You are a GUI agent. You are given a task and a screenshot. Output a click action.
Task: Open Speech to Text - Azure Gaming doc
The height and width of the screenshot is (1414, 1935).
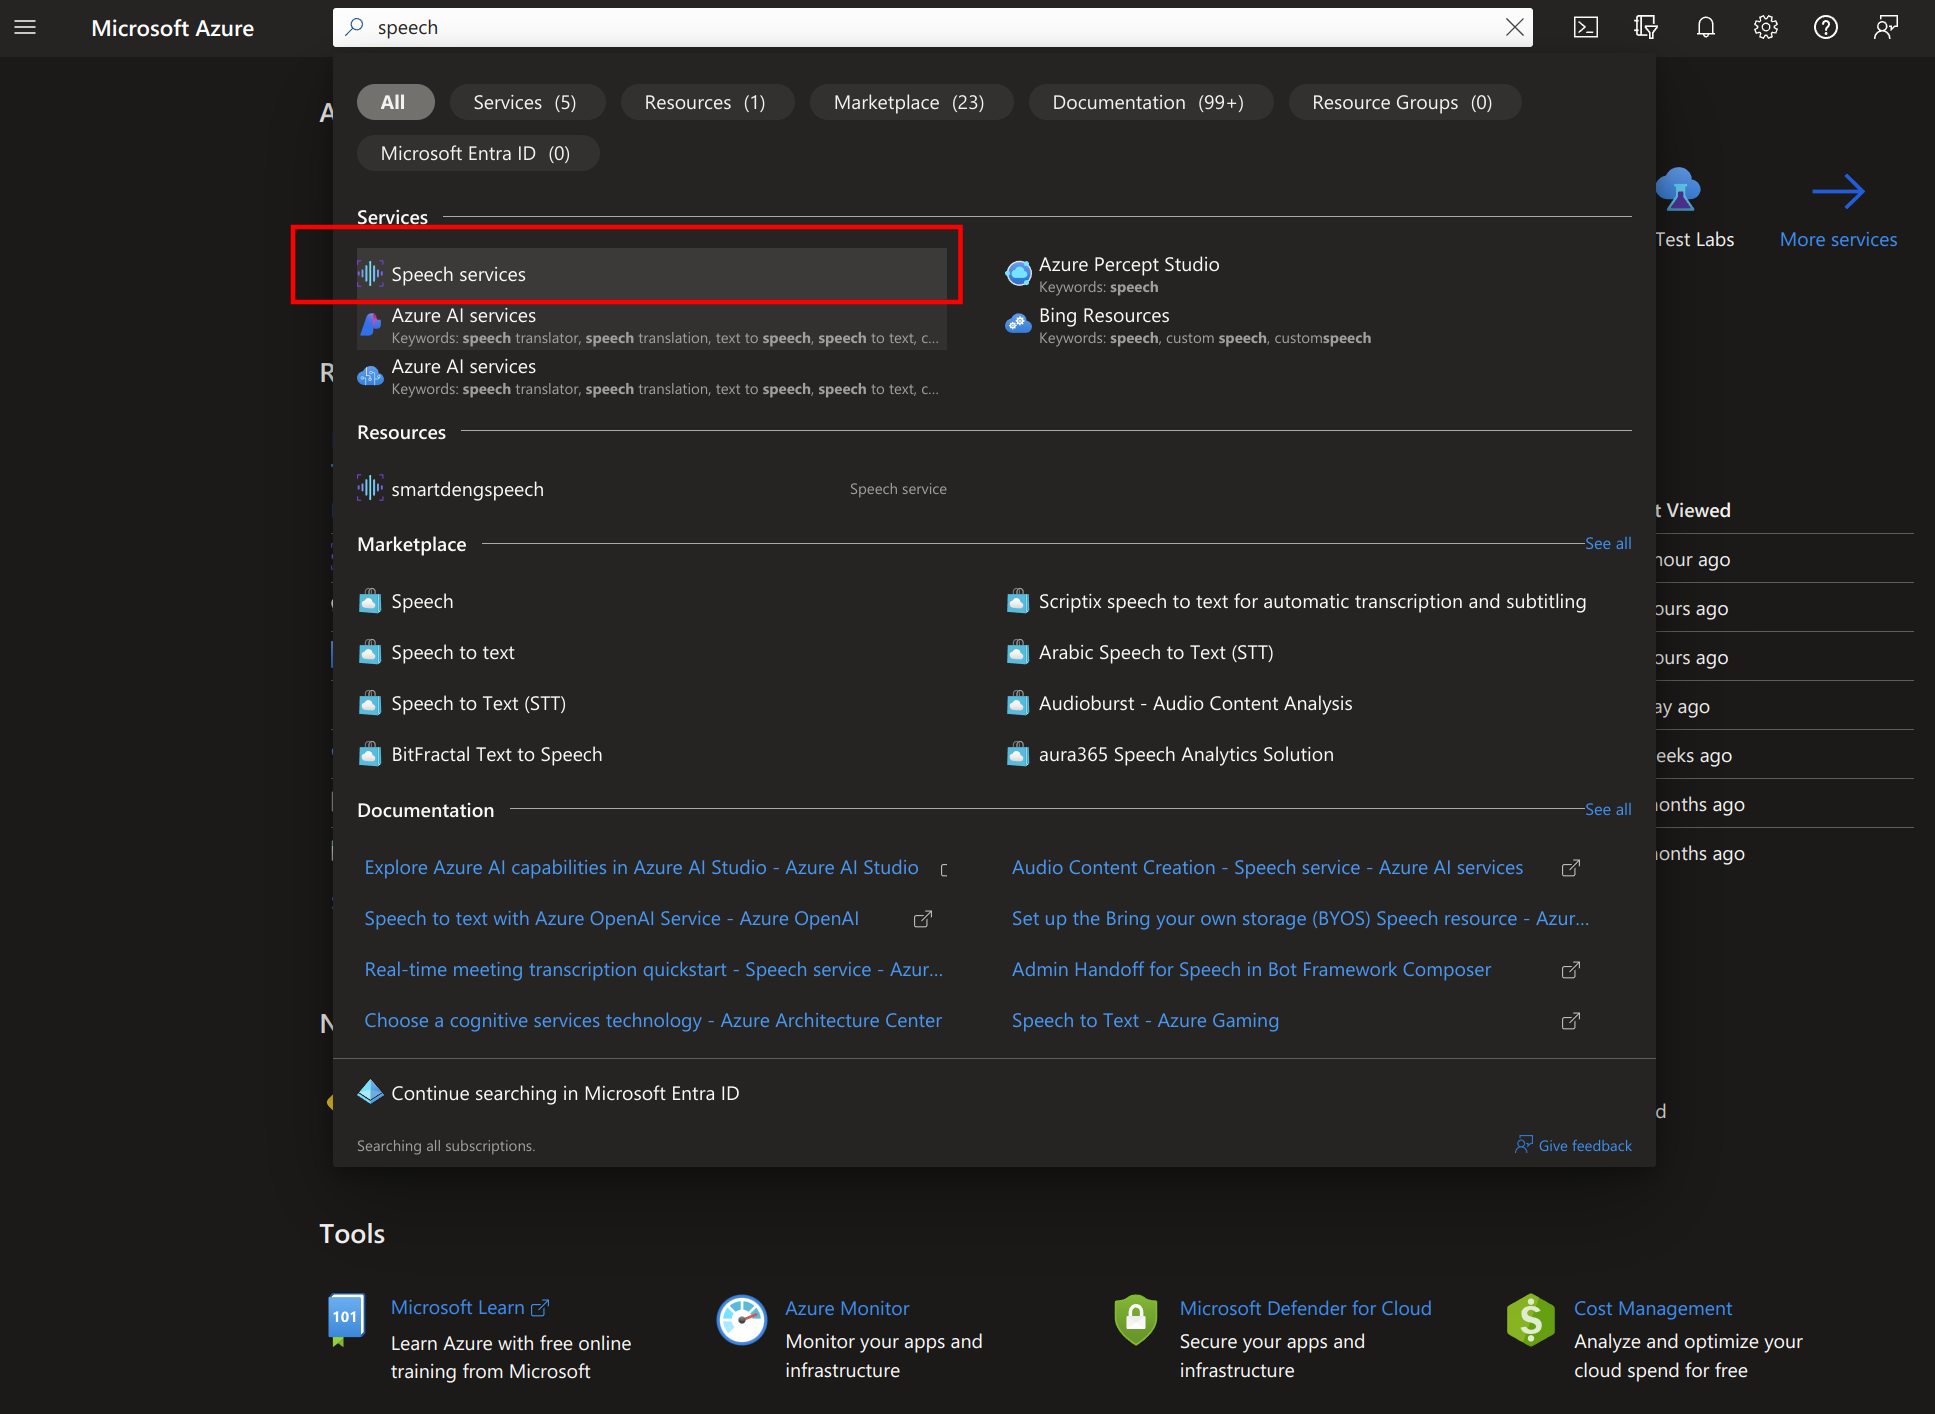tap(1145, 1020)
